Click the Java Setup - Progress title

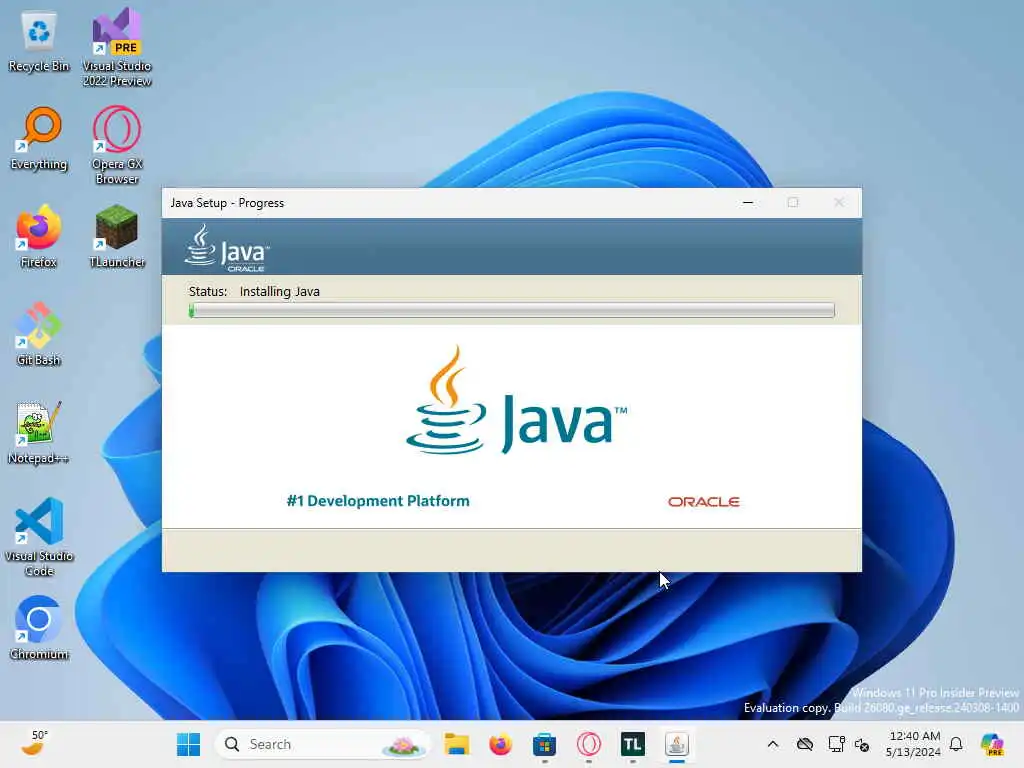coord(227,203)
